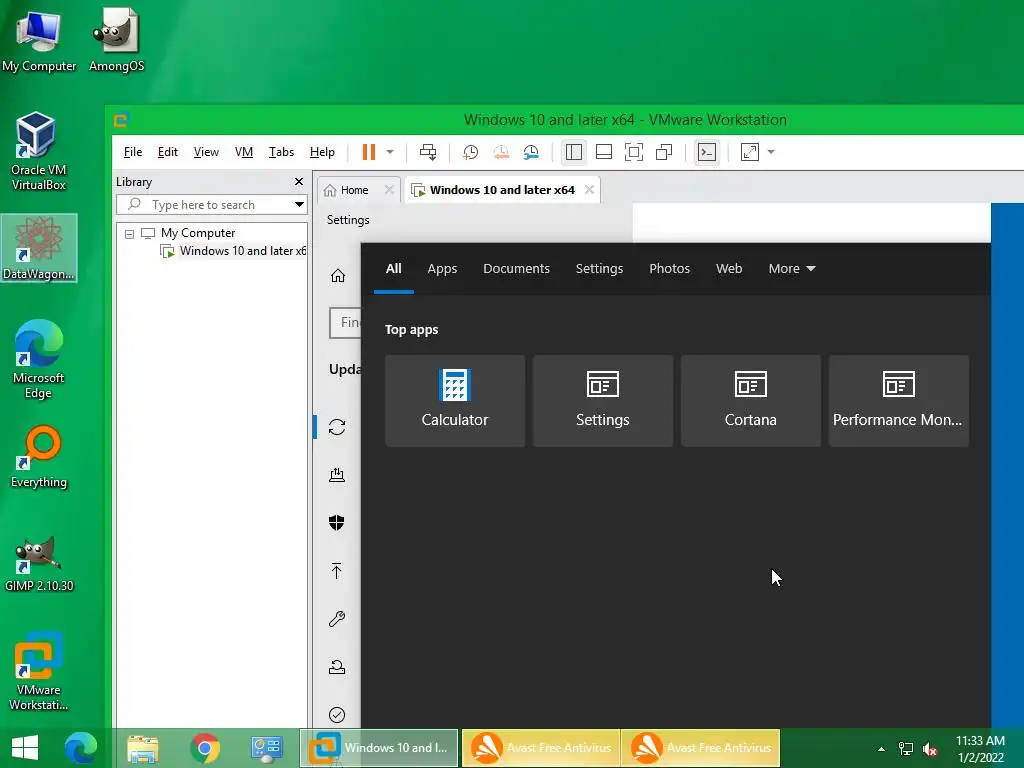Viewport: 1024px width, 768px height.
Task: Open Performance Monitor from Top apps
Action: coord(899,400)
